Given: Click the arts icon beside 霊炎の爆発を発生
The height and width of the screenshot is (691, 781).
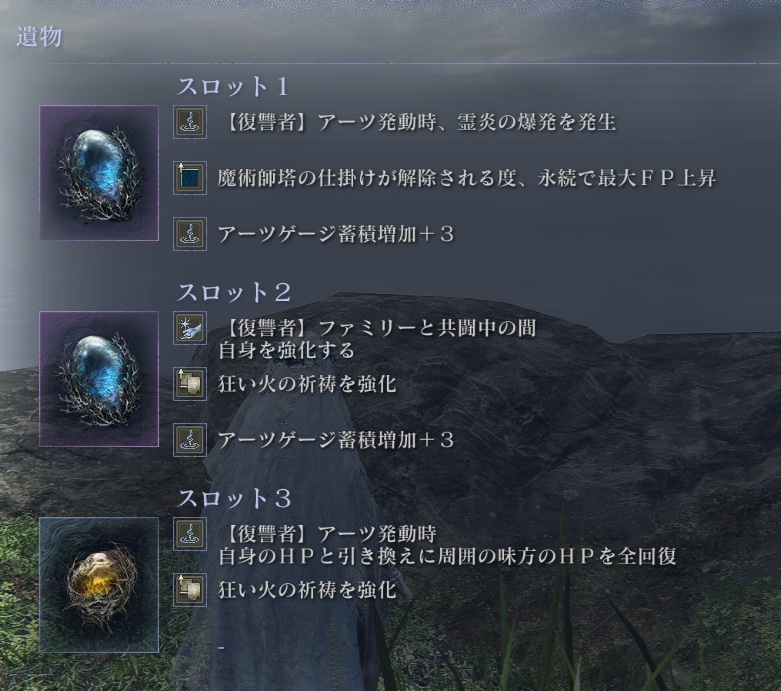Looking at the screenshot, I should [x=190, y=122].
